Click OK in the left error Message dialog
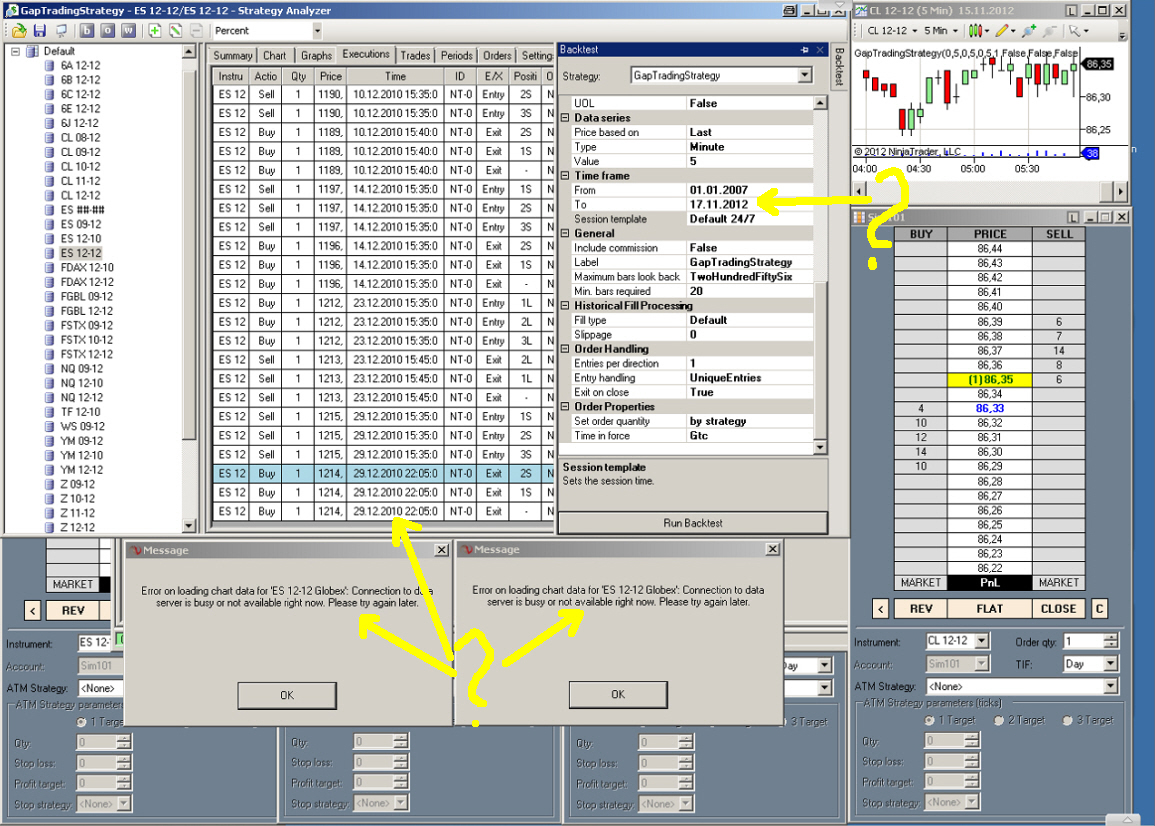This screenshot has width=1155, height=826. [287, 695]
